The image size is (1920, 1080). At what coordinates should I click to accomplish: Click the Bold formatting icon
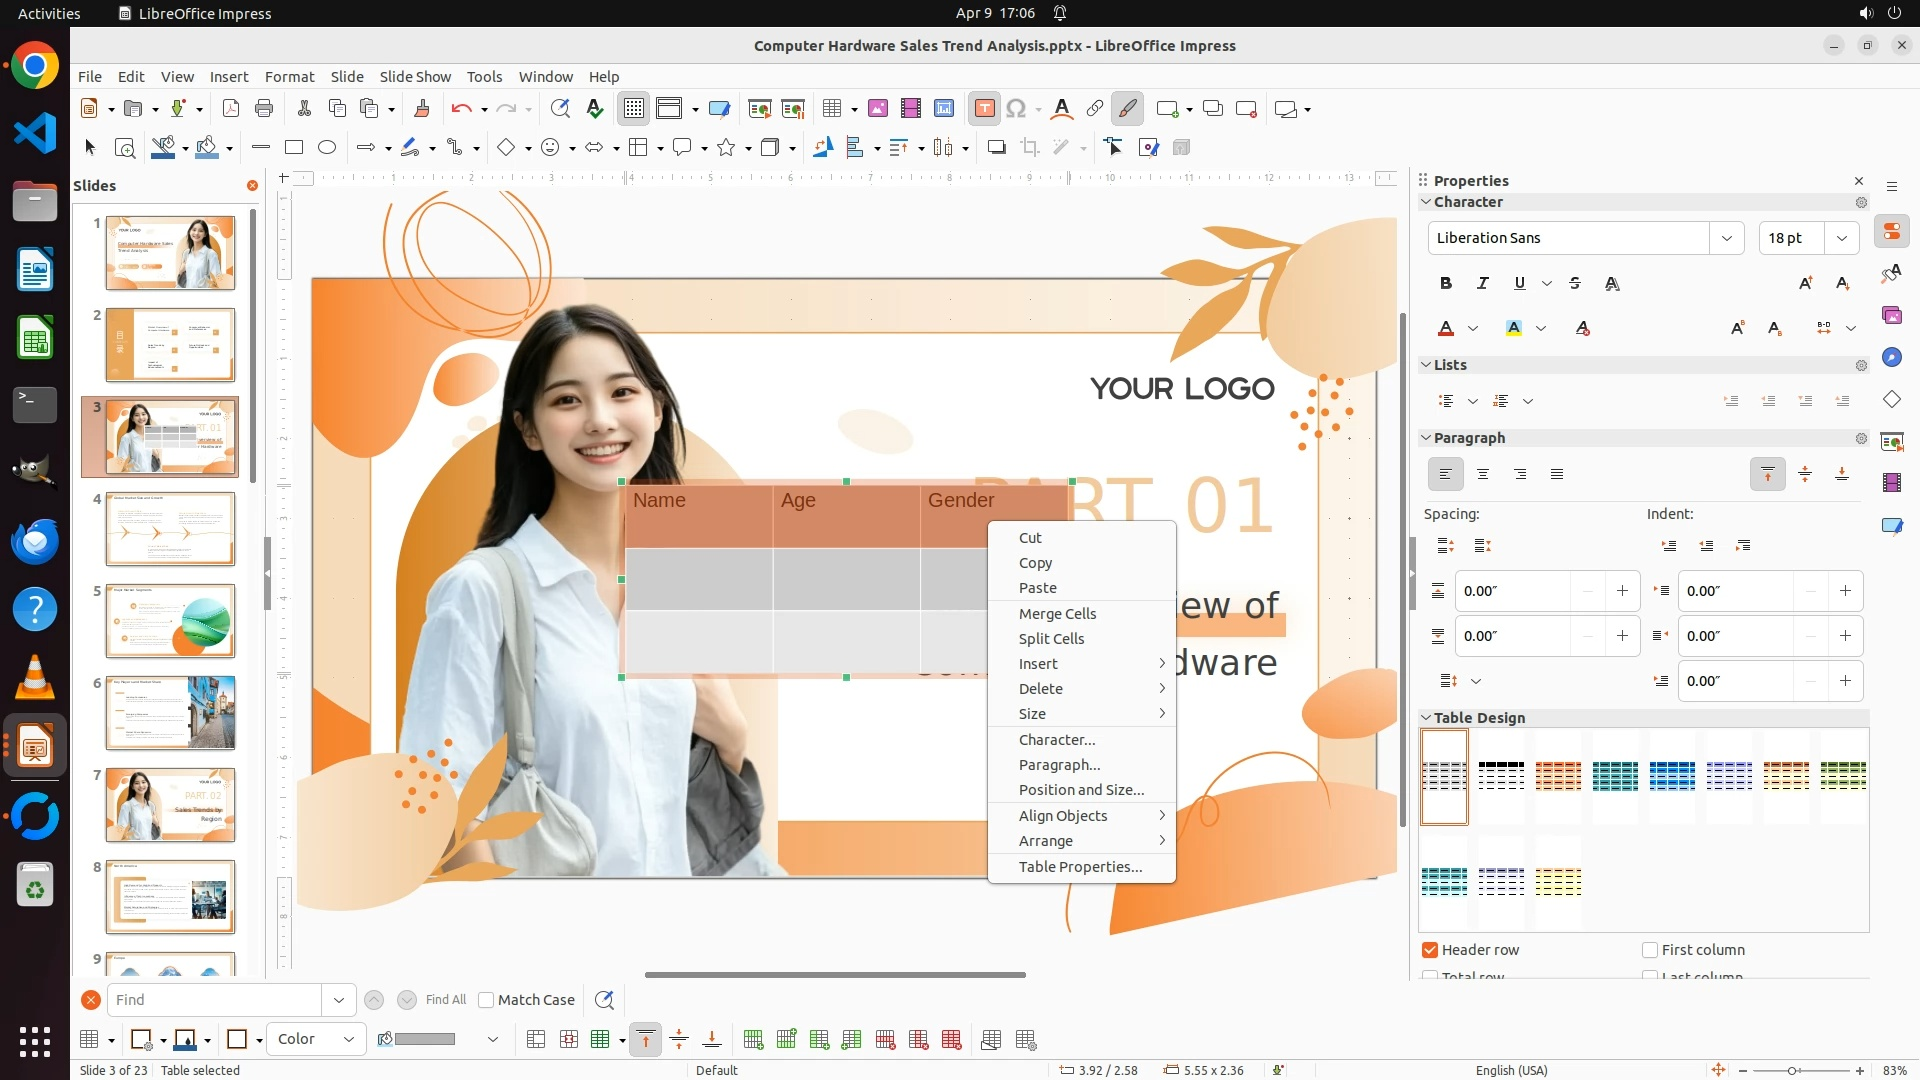click(1445, 283)
